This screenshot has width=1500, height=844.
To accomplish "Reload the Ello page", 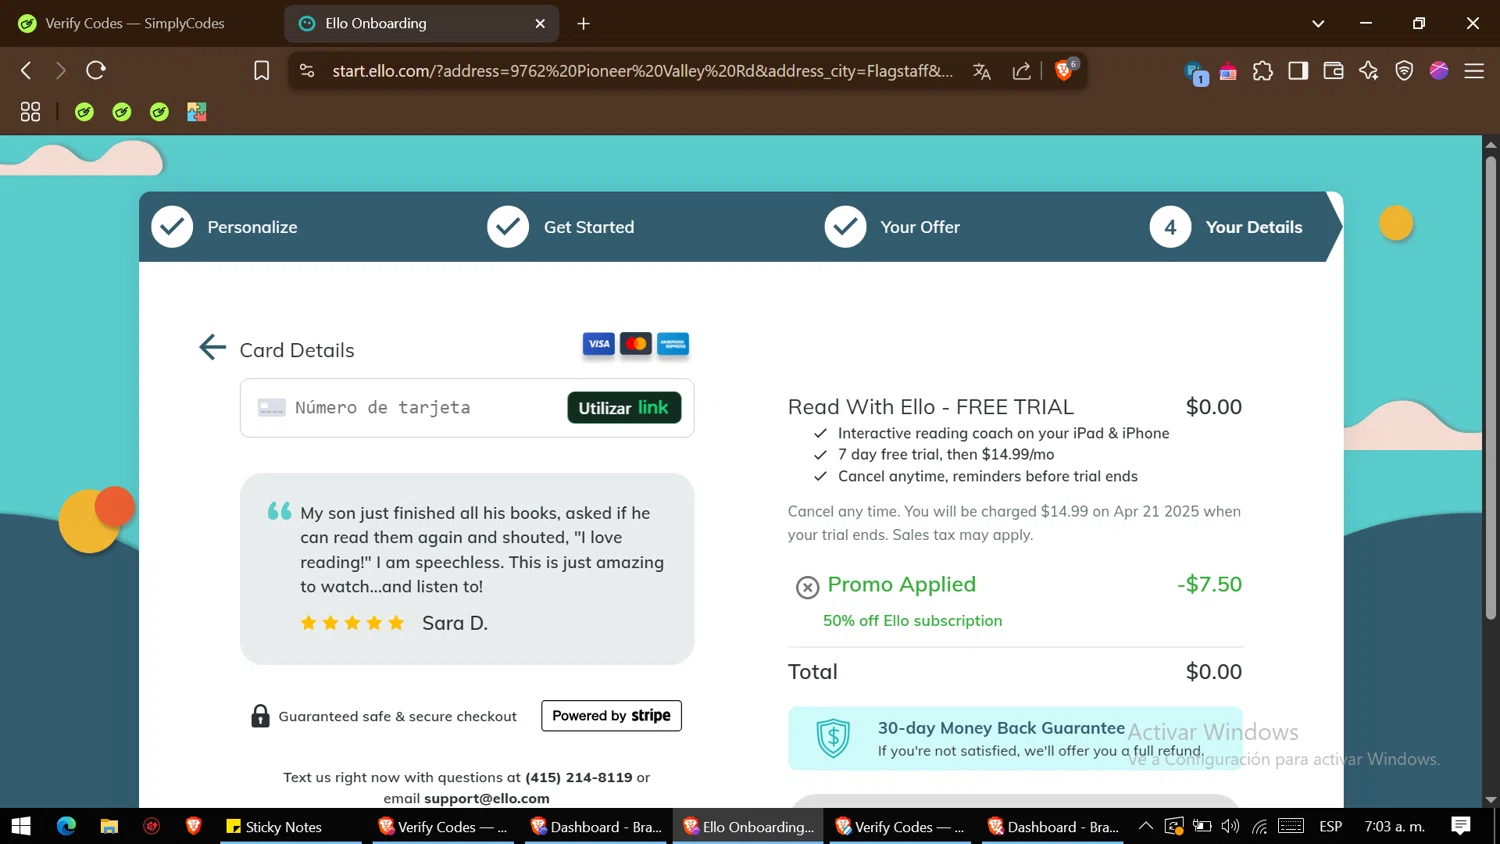I will point(96,70).
